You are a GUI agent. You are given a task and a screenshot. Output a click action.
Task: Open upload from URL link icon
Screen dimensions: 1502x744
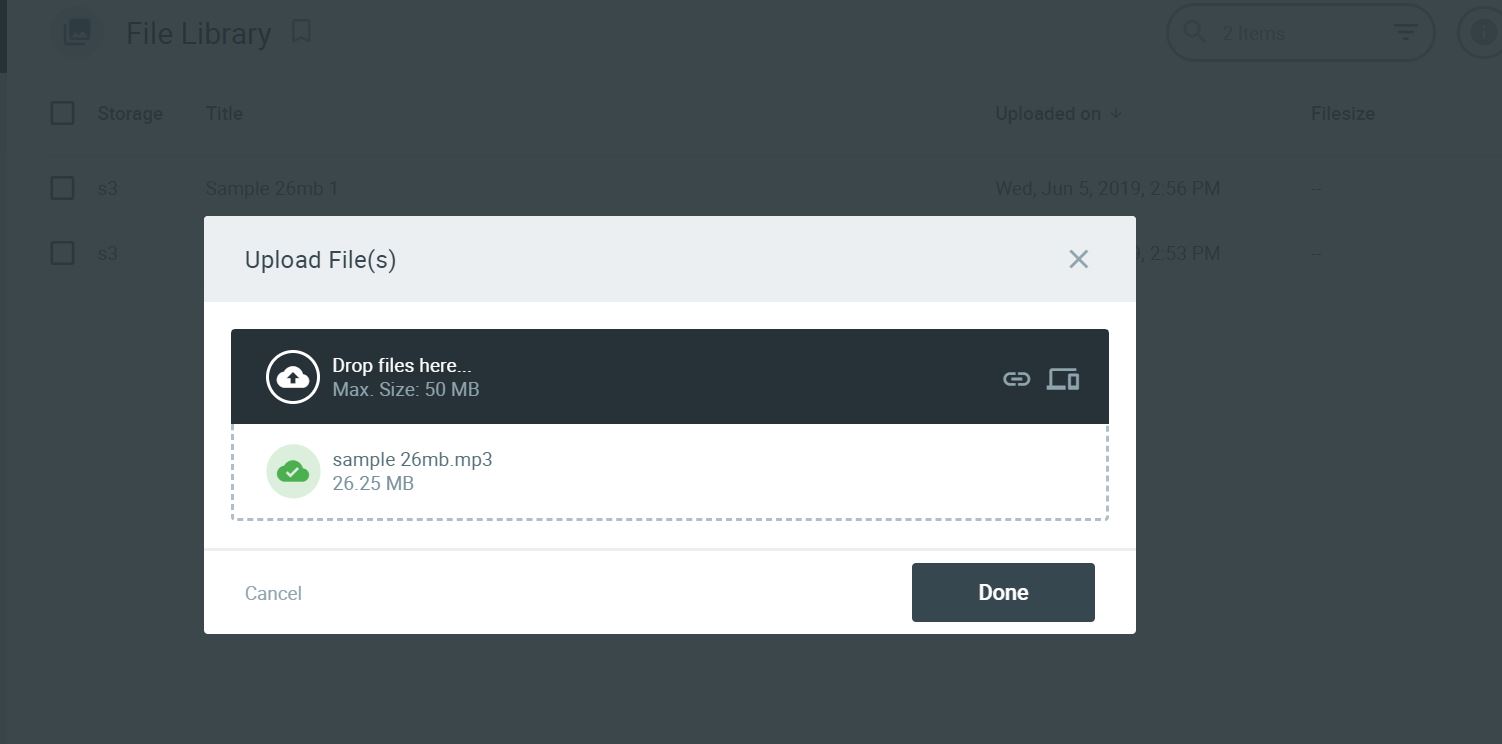(1016, 378)
